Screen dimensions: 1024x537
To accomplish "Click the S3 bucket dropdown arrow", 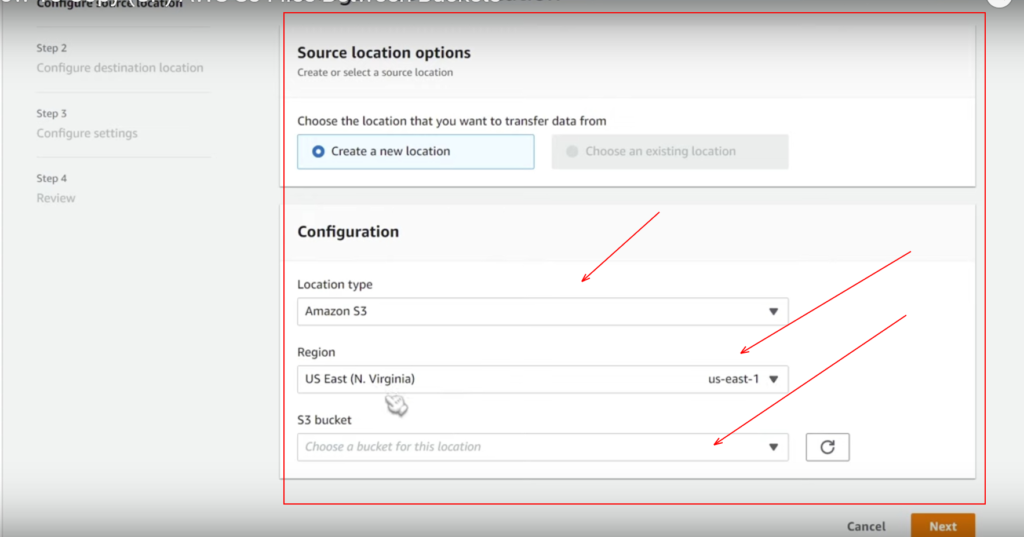I will point(773,447).
